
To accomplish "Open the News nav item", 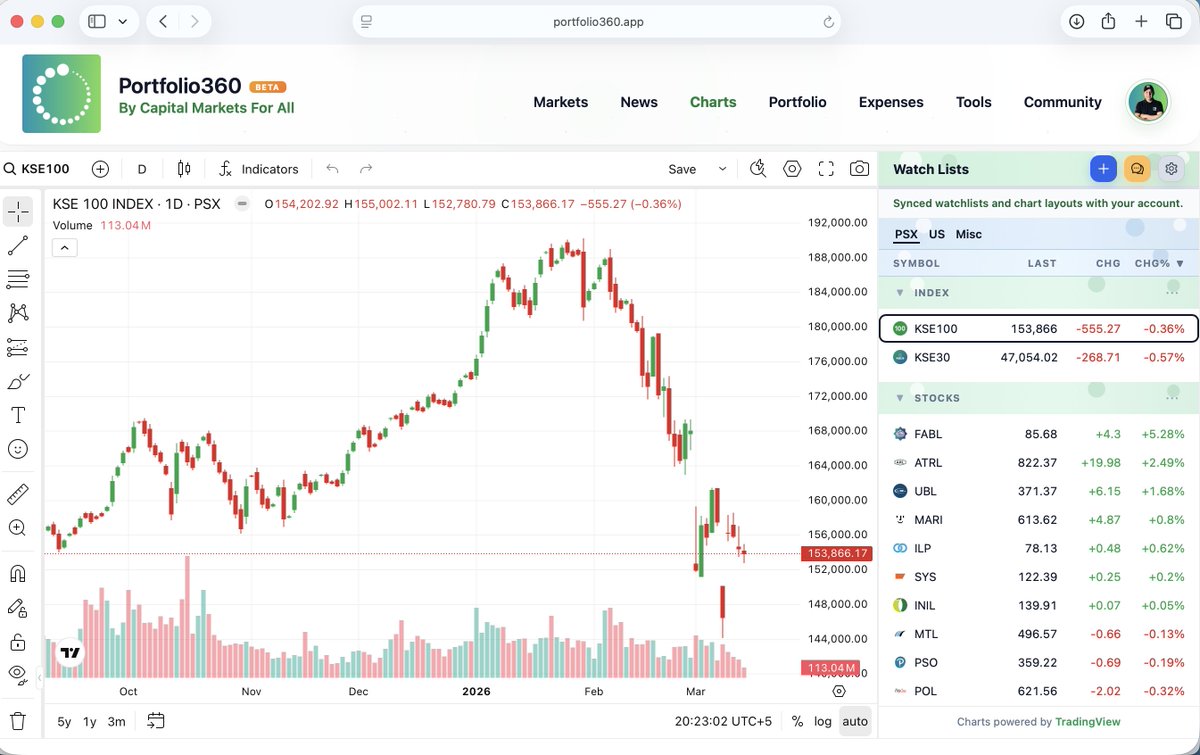I will (639, 102).
